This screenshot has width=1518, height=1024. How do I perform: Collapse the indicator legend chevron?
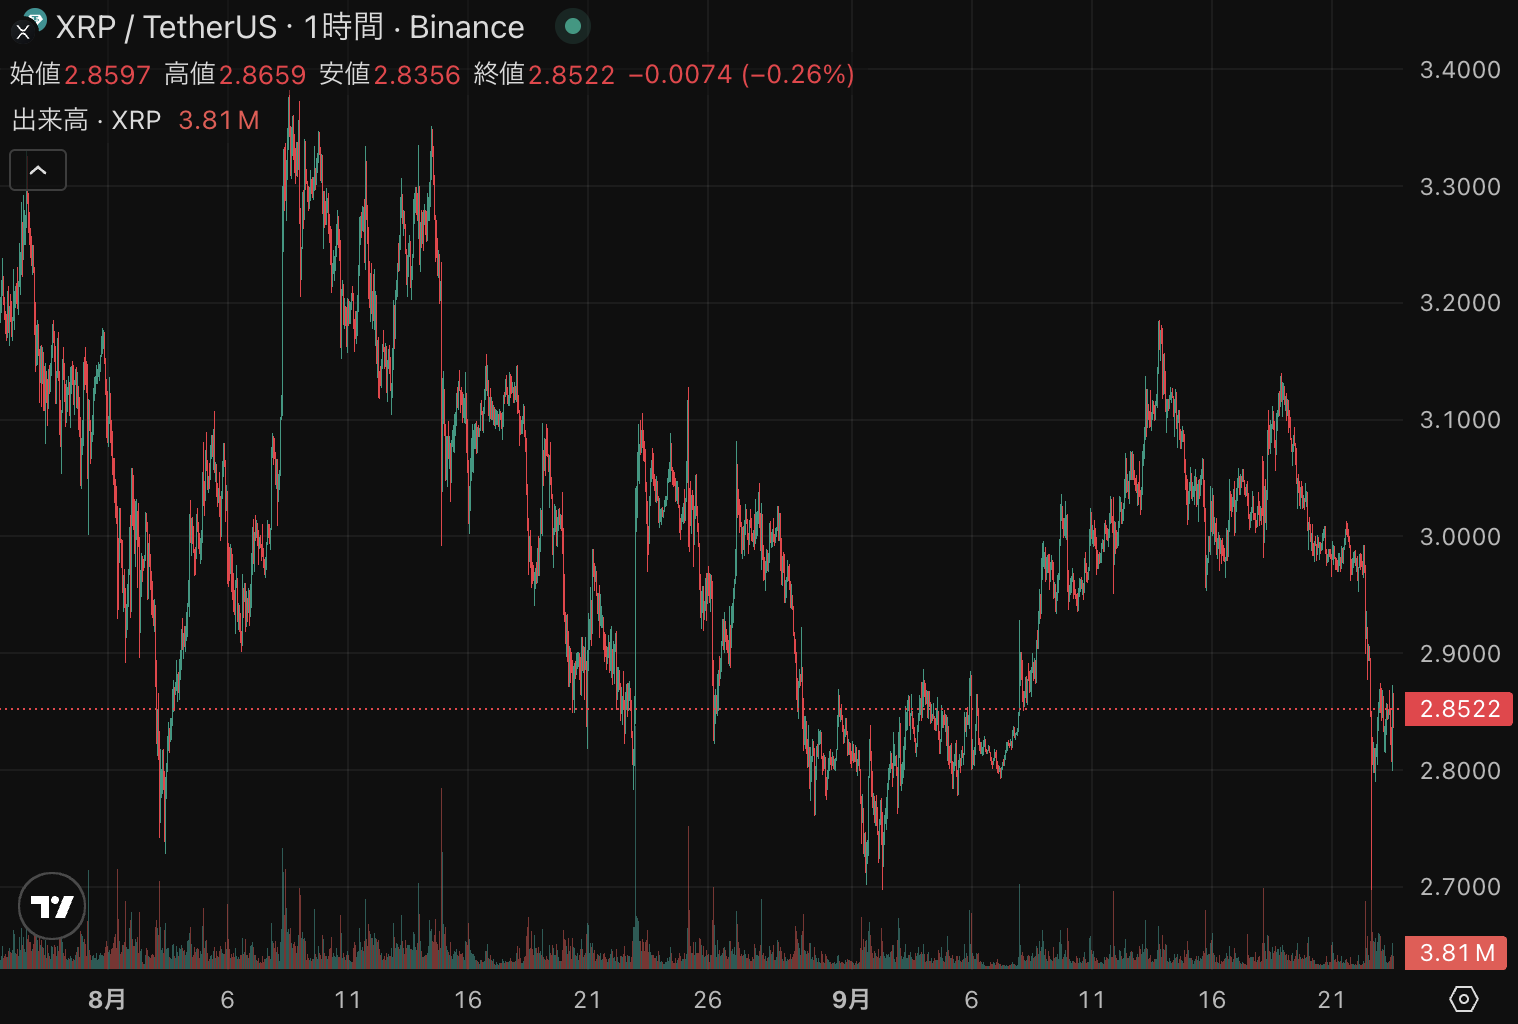(x=38, y=170)
